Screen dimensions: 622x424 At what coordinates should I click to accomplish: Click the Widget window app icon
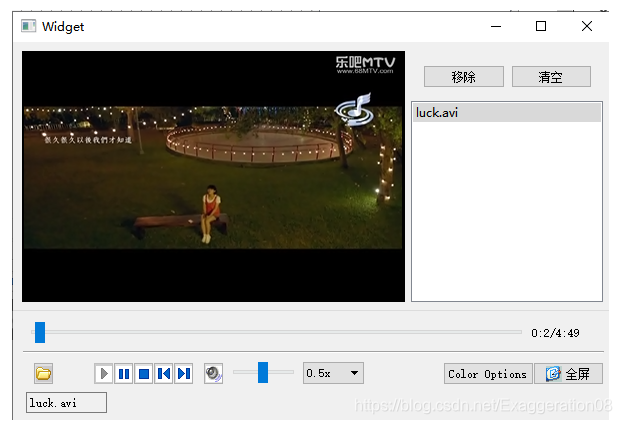pyautogui.click(x=29, y=26)
